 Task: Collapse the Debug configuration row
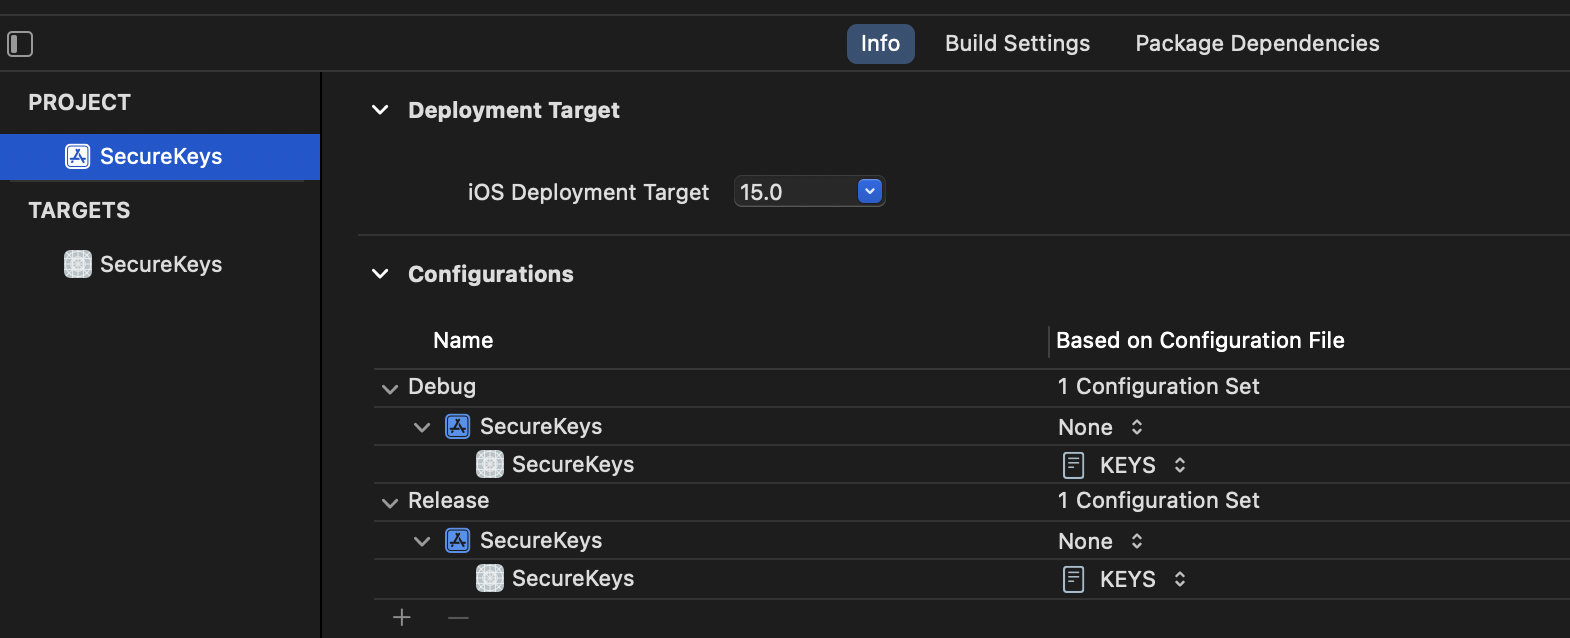pos(390,388)
